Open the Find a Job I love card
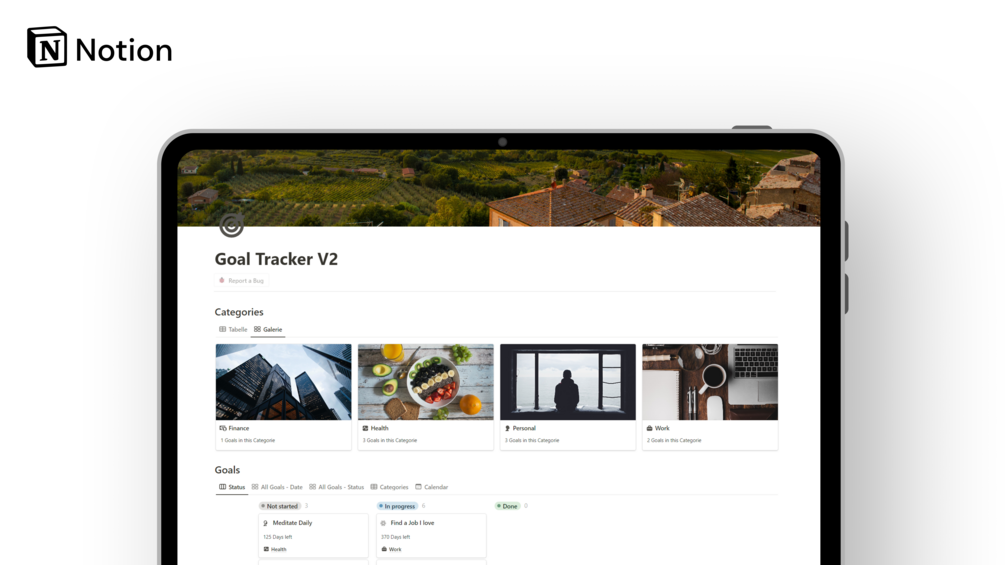1005x565 pixels. click(x=431, y=536)
